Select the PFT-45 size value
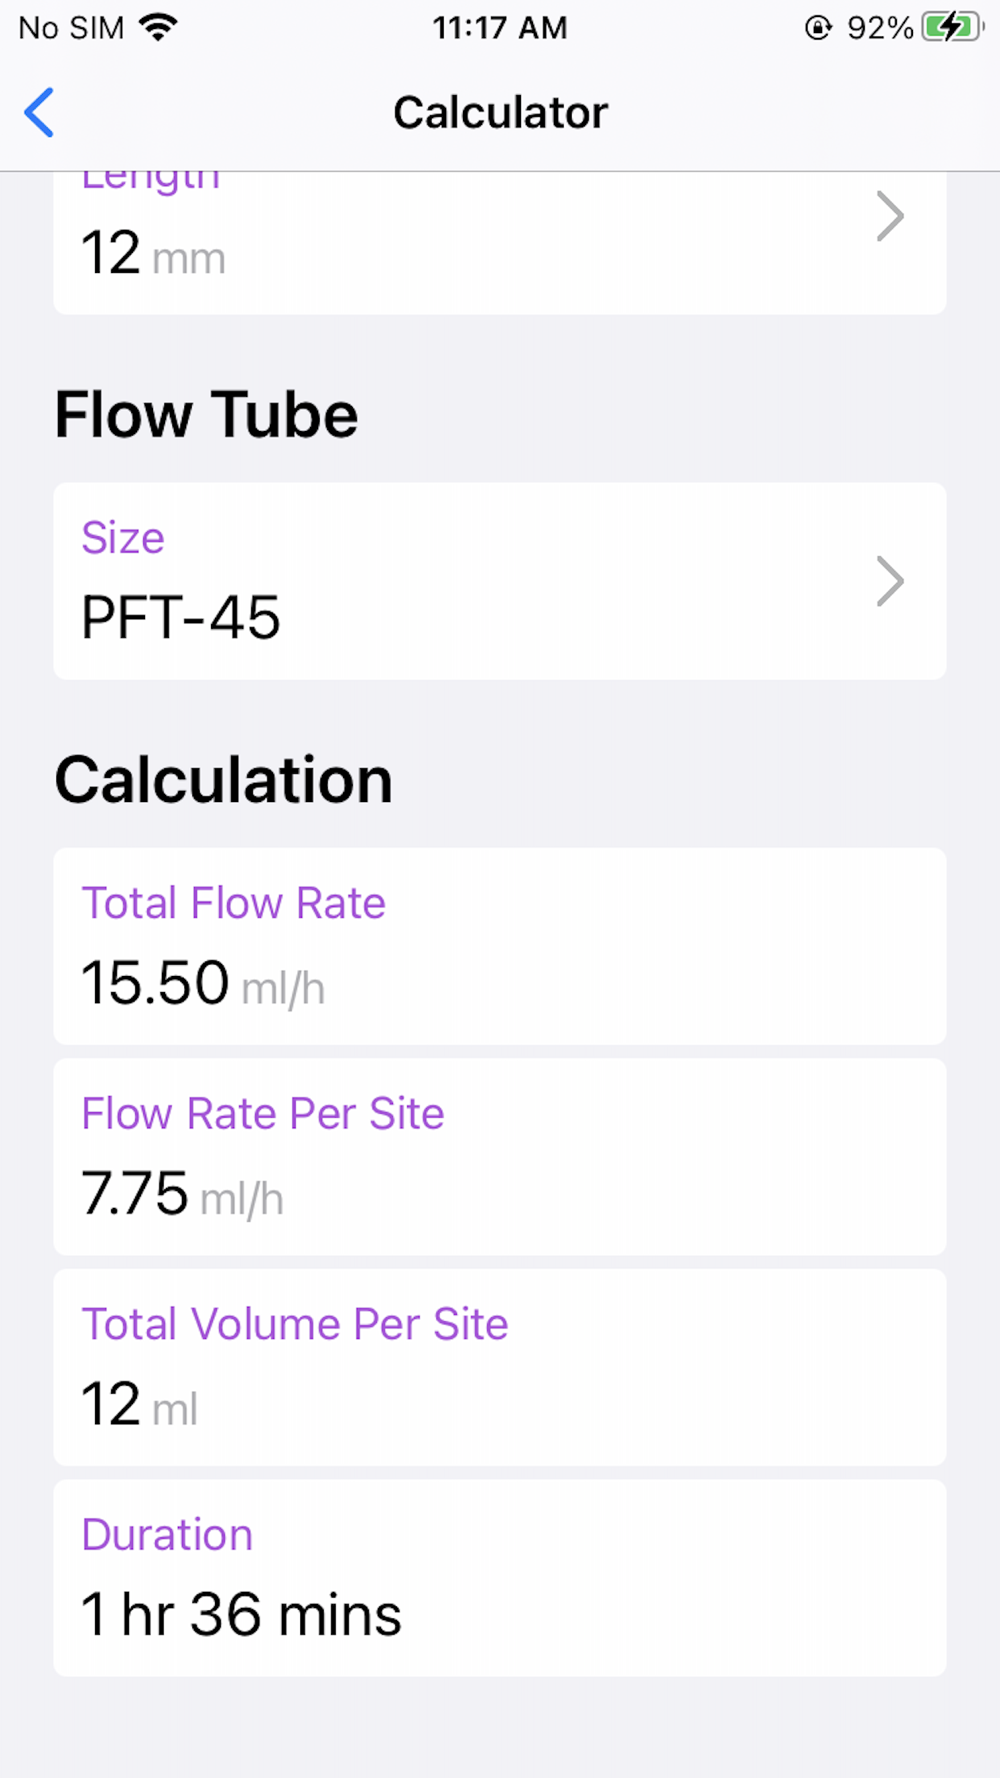This screenshot has width=1000, height=1778. coord(181,617)
